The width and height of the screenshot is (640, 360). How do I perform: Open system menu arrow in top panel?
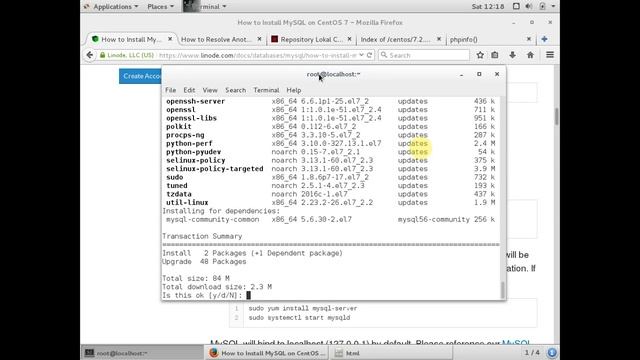553,7
